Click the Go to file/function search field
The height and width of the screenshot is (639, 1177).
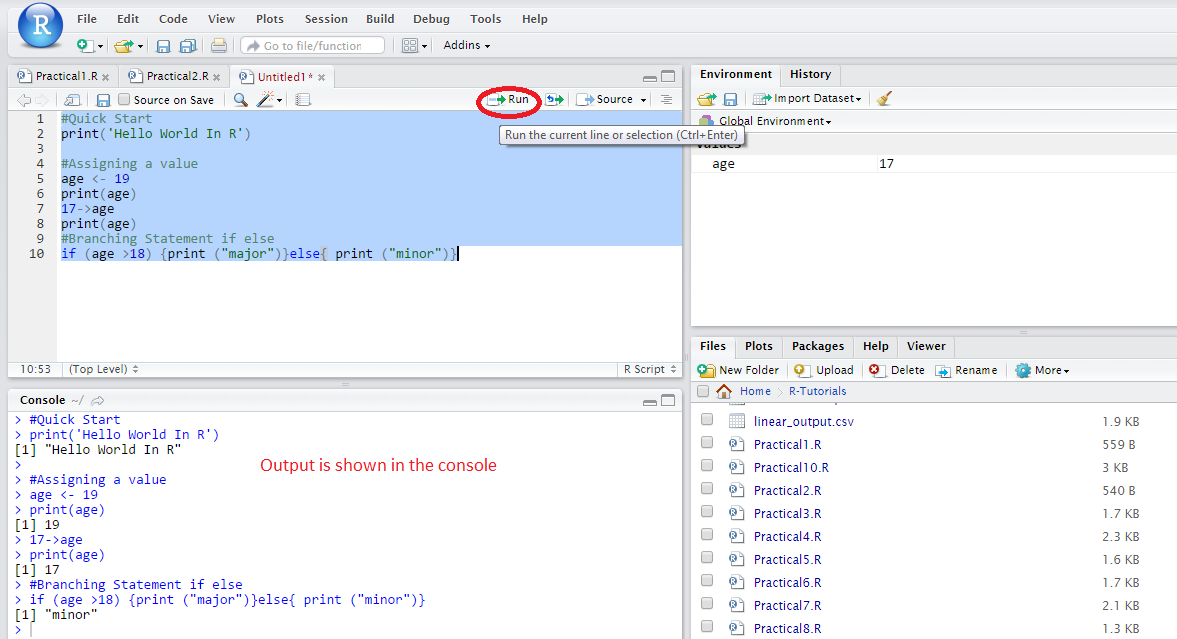312,44
